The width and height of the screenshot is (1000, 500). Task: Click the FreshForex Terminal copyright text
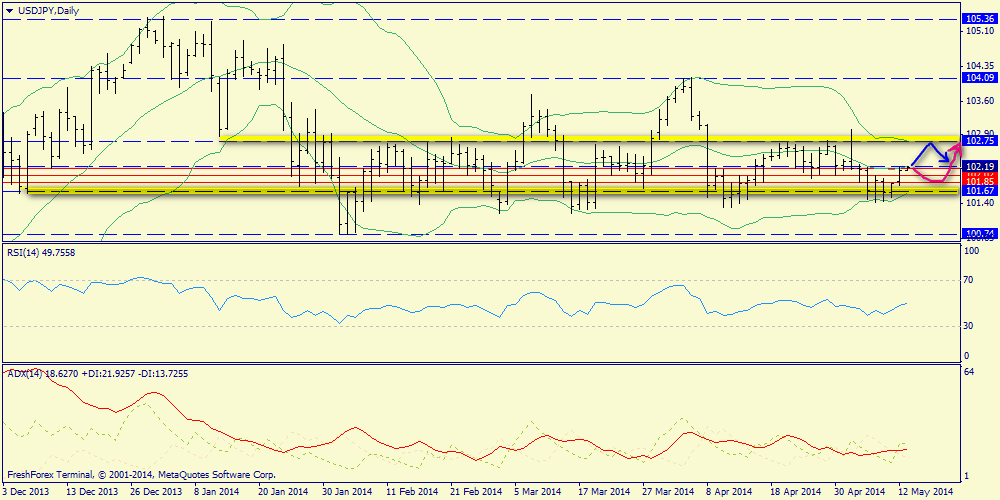pyautogui.click(x=141, y=475)
